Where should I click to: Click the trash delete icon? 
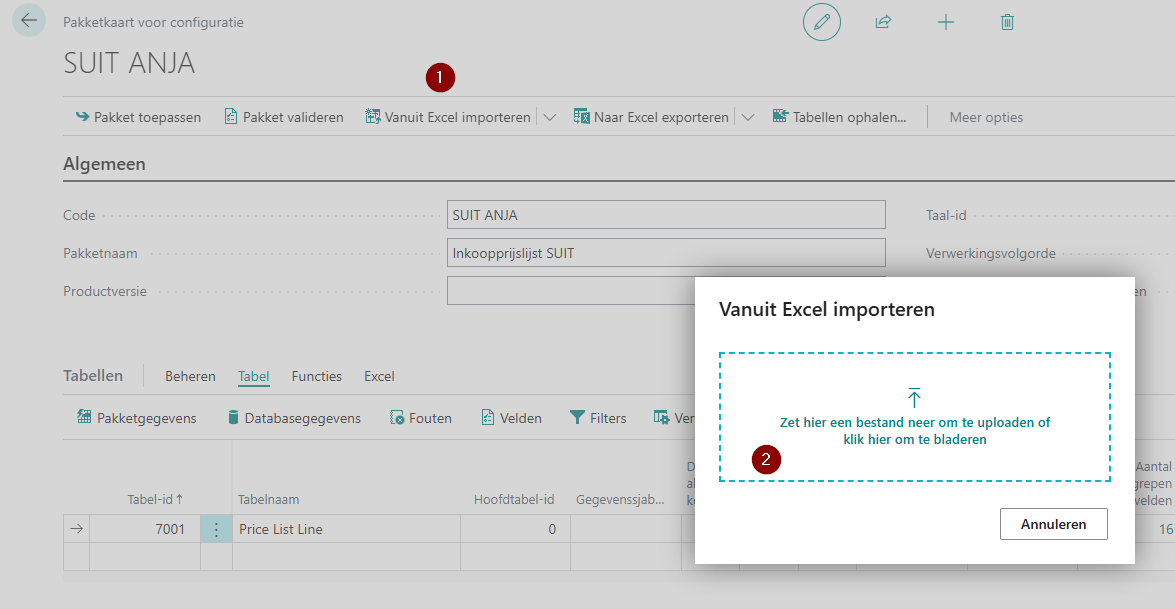coord(1007,22)
